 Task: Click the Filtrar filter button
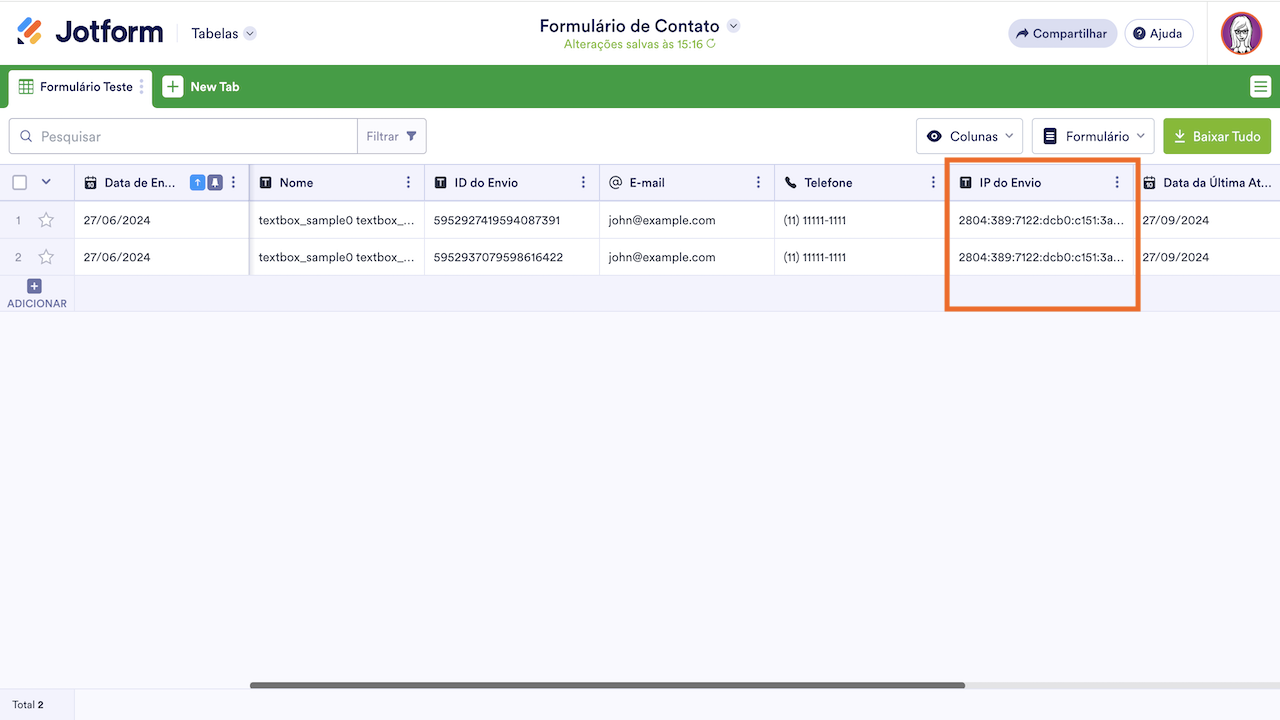[x=392, y=136]
